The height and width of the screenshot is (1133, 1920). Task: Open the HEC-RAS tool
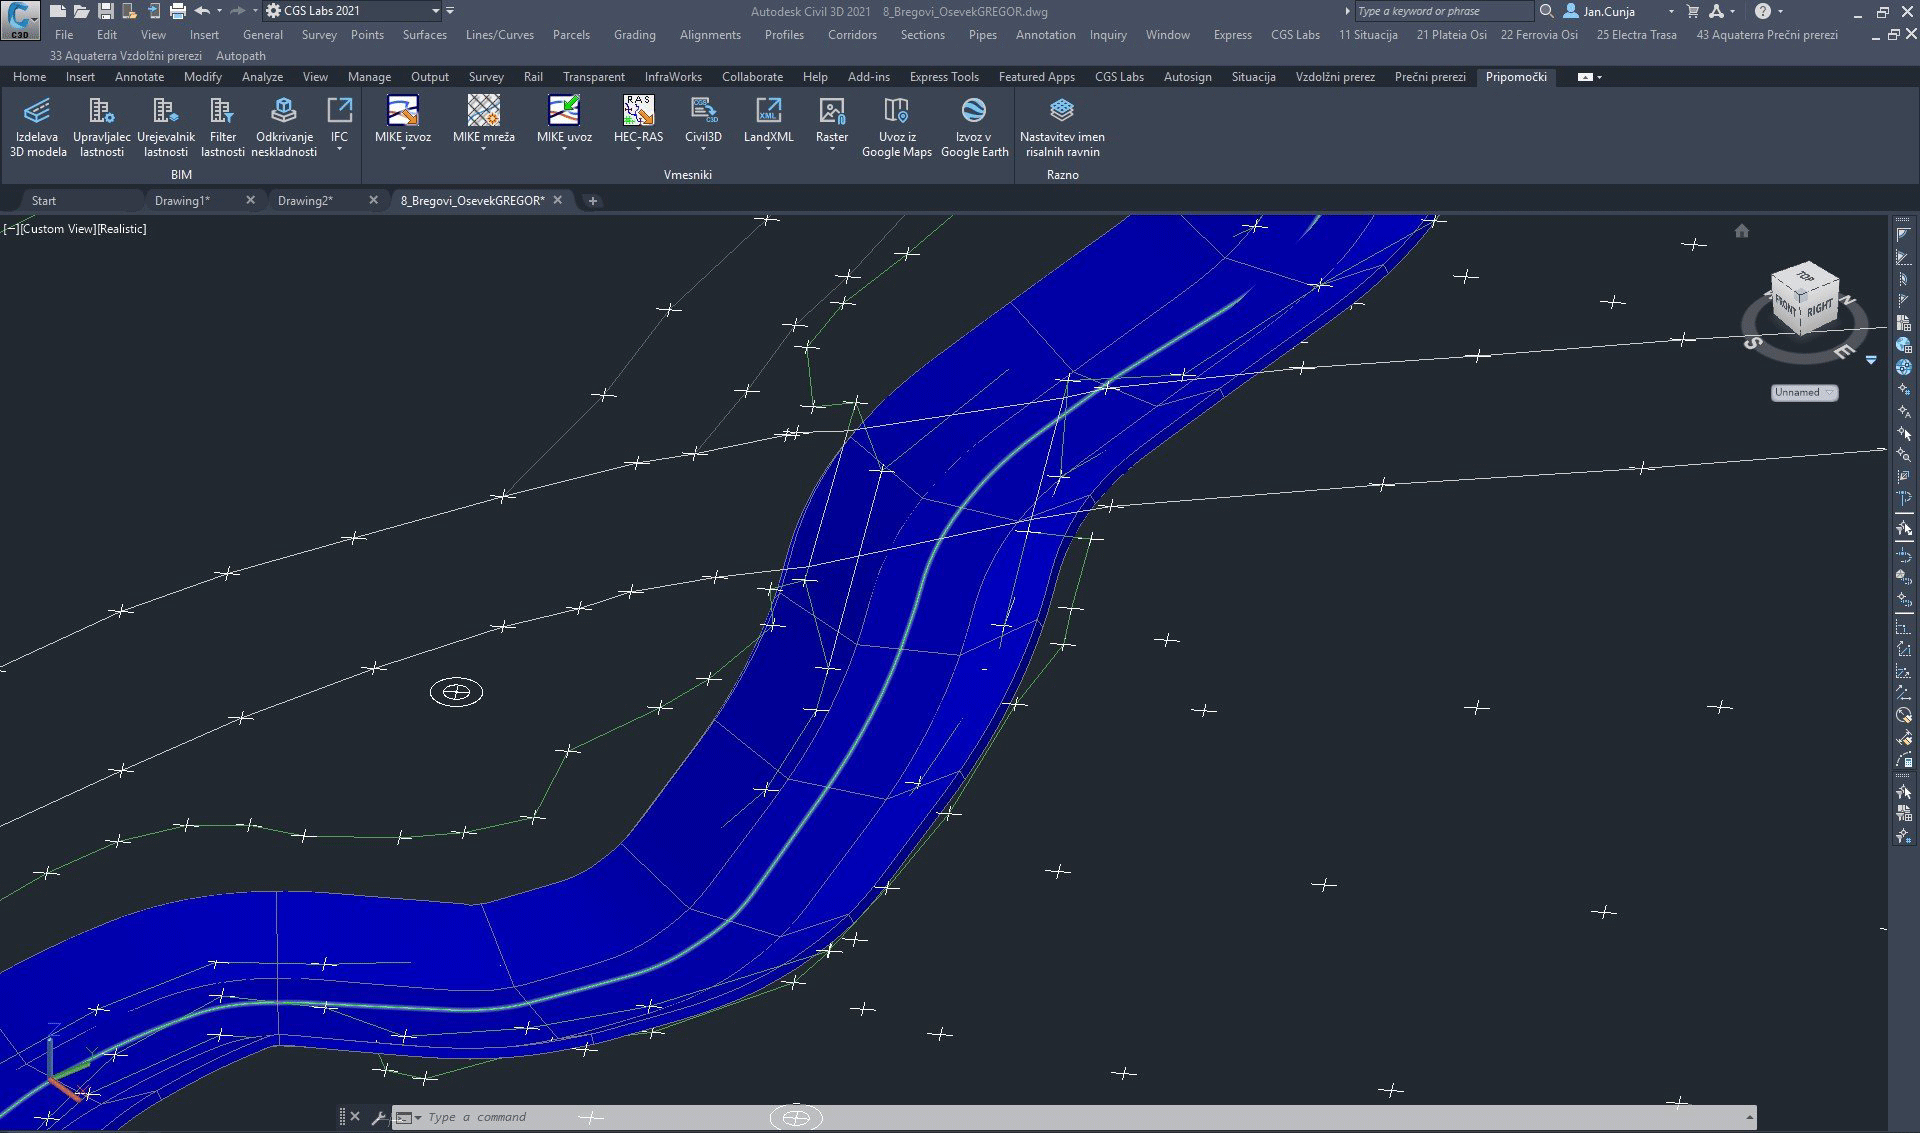click(x=638, y=112)
